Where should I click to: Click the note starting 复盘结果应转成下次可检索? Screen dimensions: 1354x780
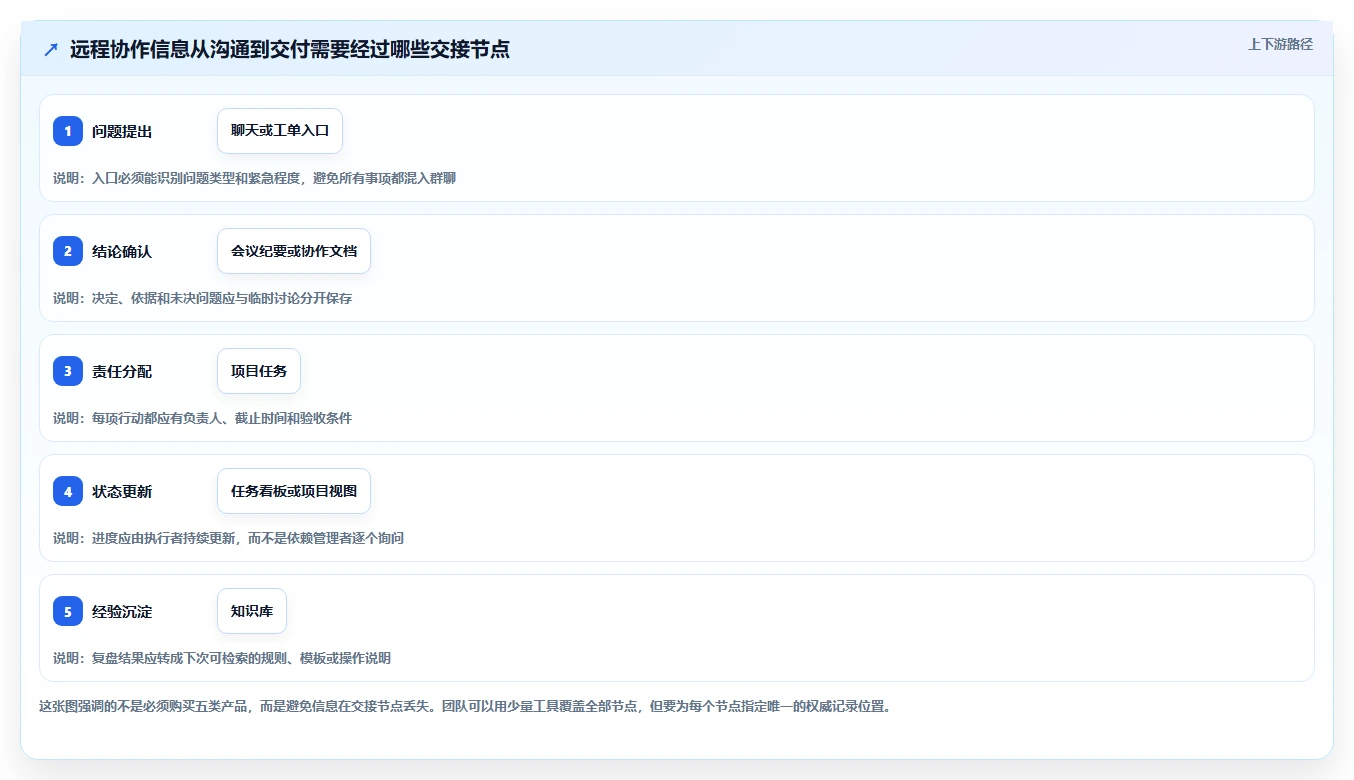point(222,658)
